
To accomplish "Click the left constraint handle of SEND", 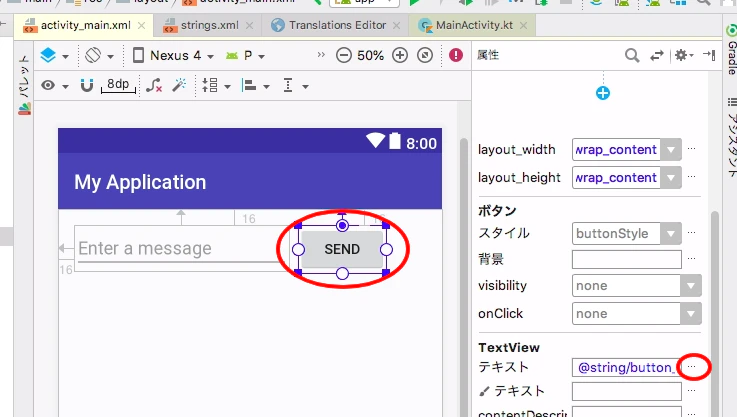I will [298, 250].
